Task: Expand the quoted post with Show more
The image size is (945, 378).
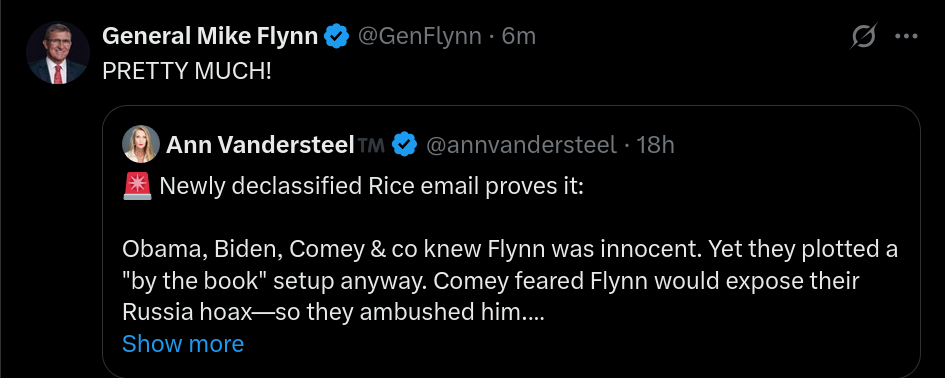Action: [x=183, y=344]
